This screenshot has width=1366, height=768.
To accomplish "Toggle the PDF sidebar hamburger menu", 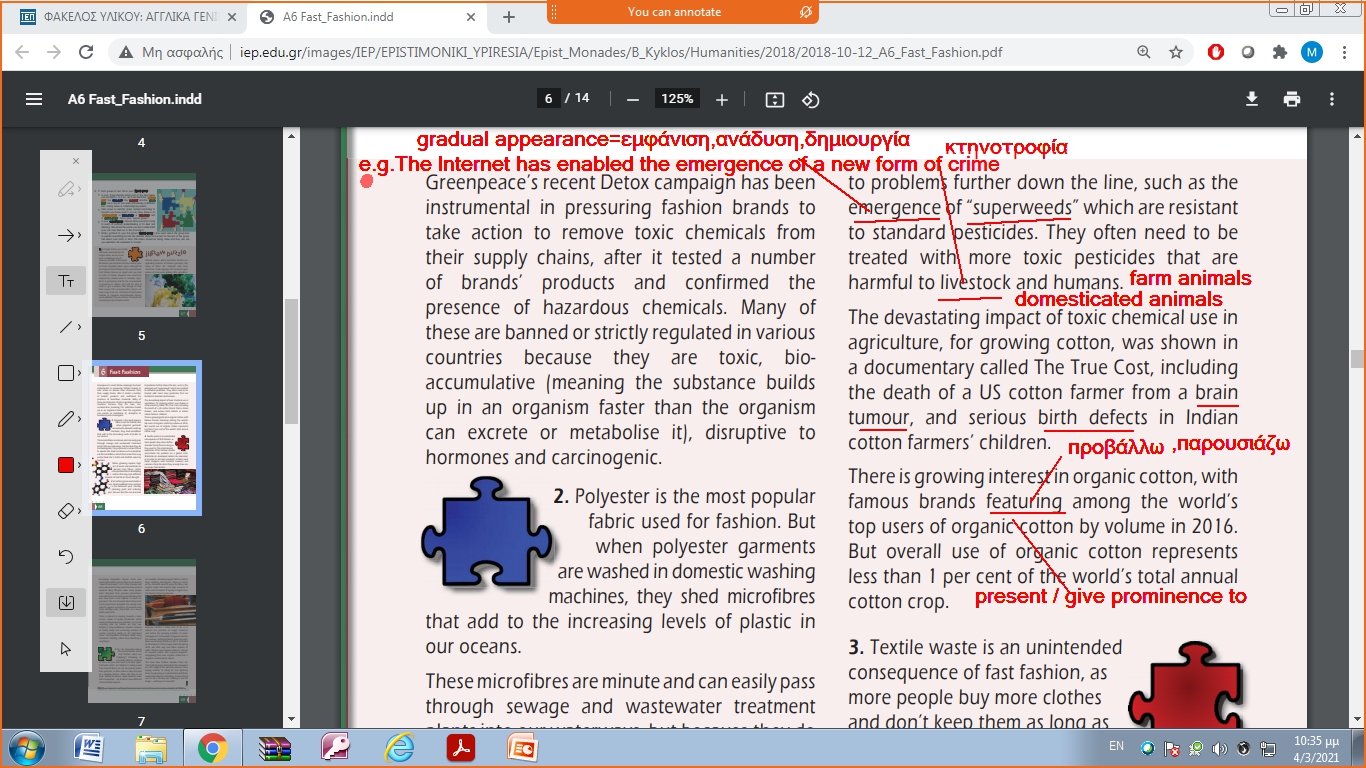I will (34, 99).
